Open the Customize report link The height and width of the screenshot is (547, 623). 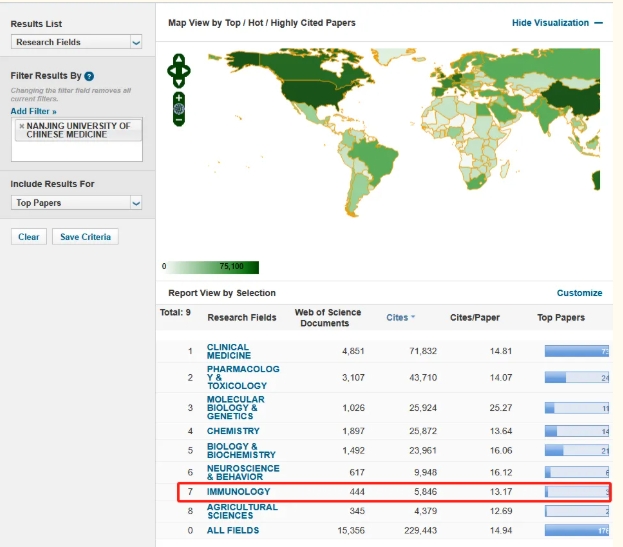(579, 293)
